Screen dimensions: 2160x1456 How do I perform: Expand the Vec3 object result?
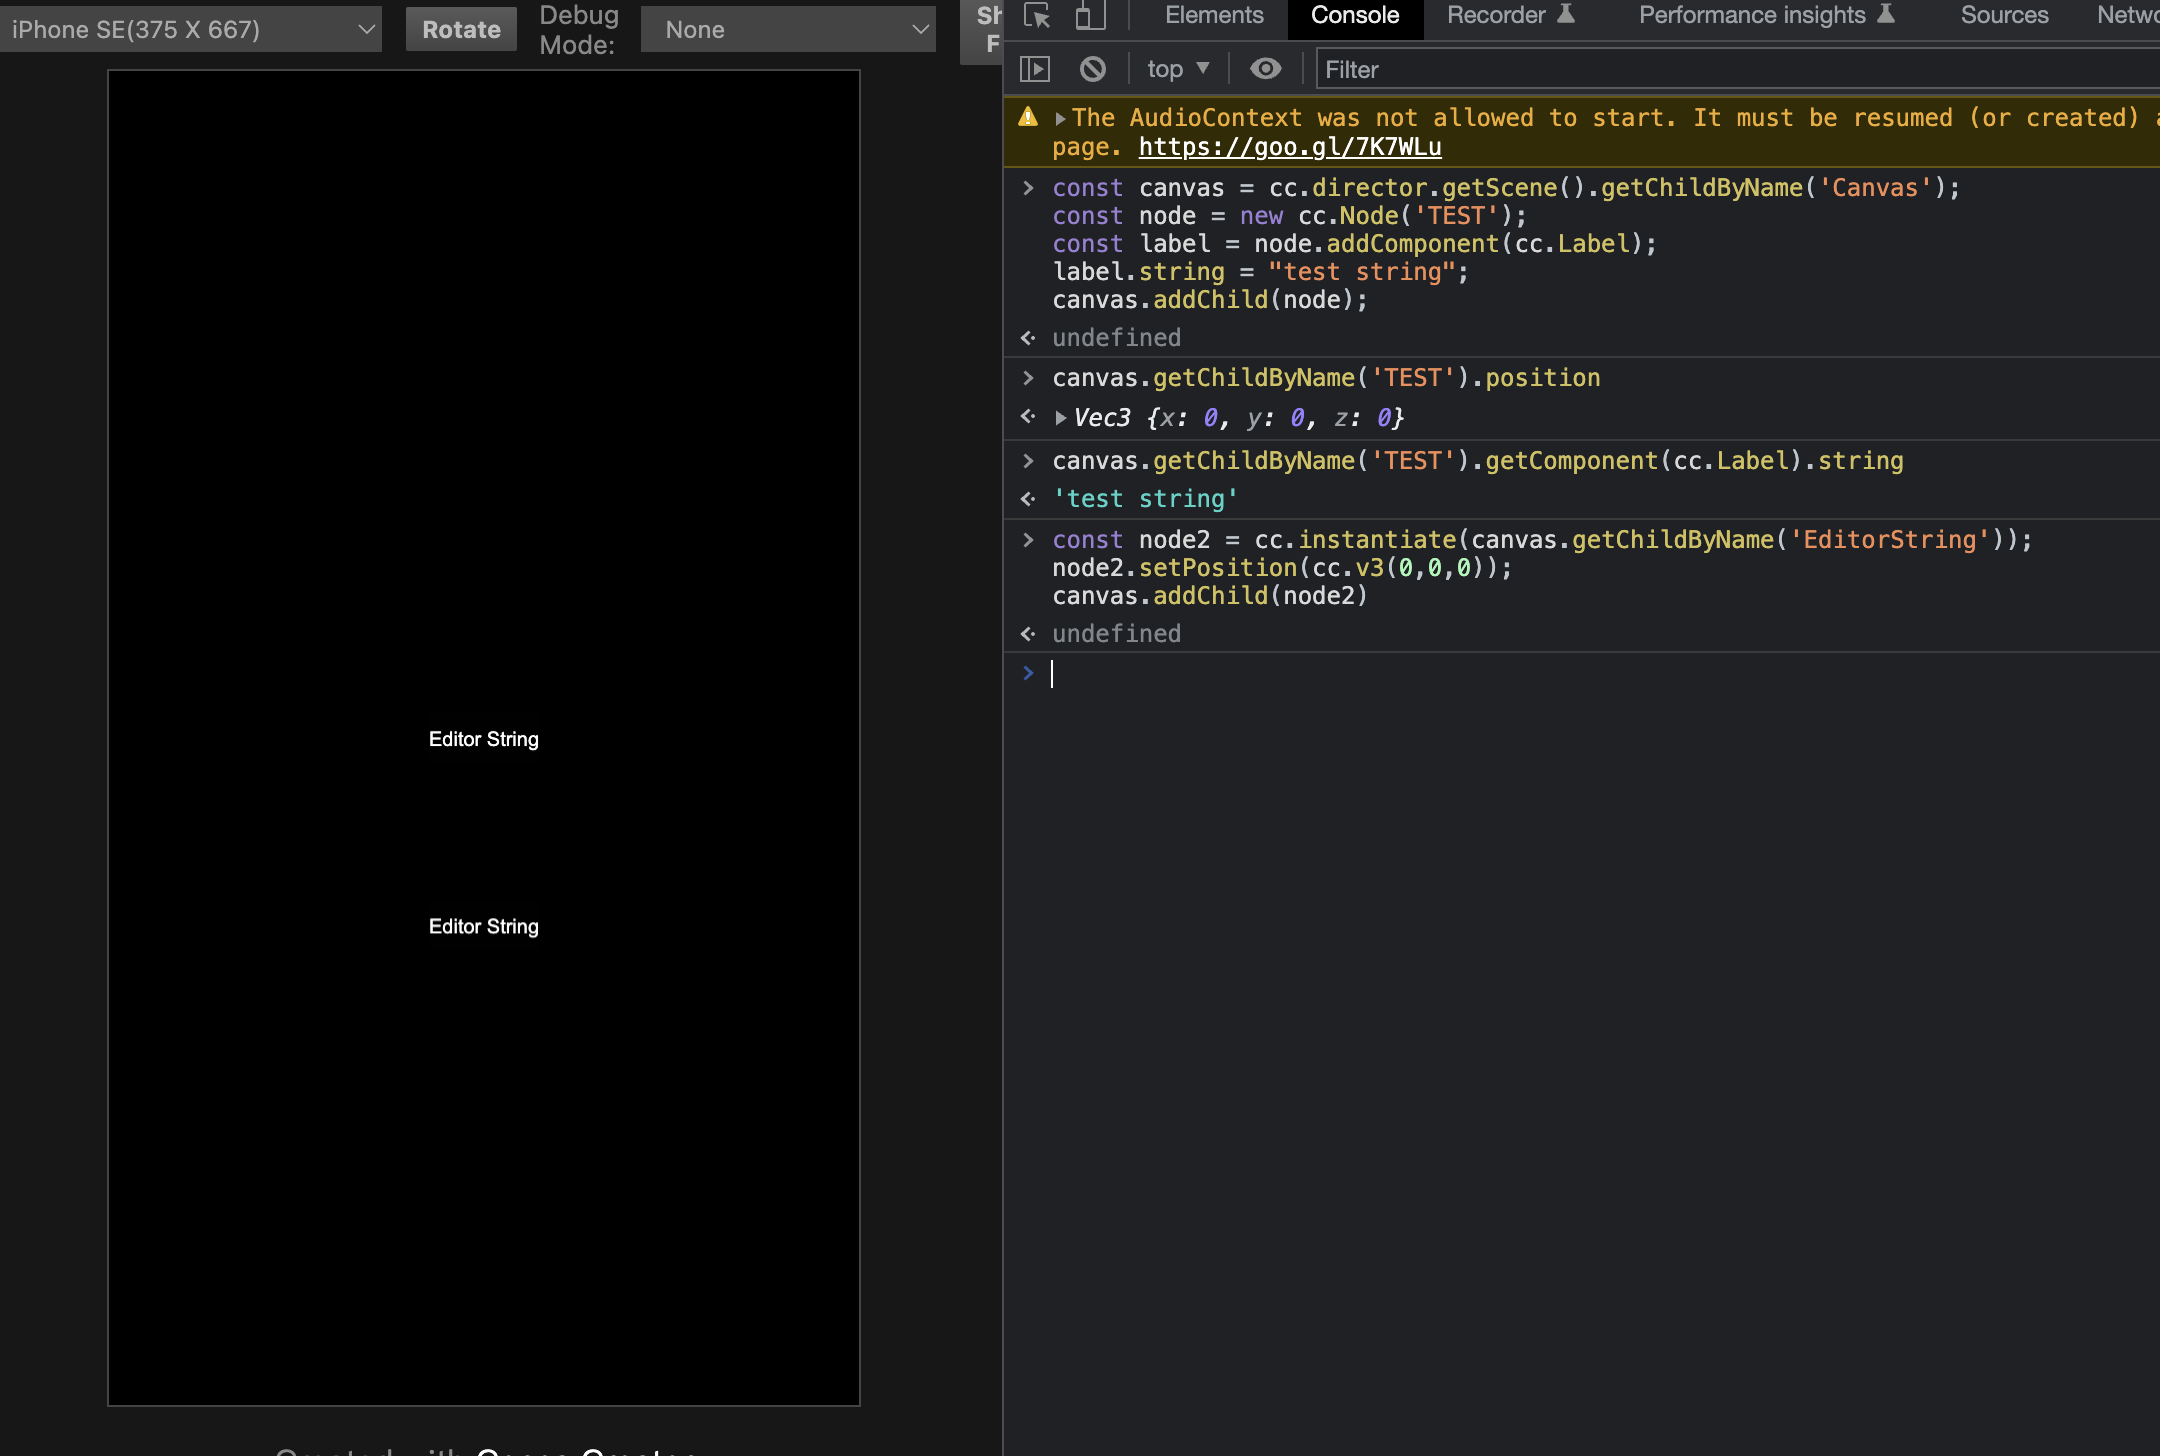[1060, 418]
